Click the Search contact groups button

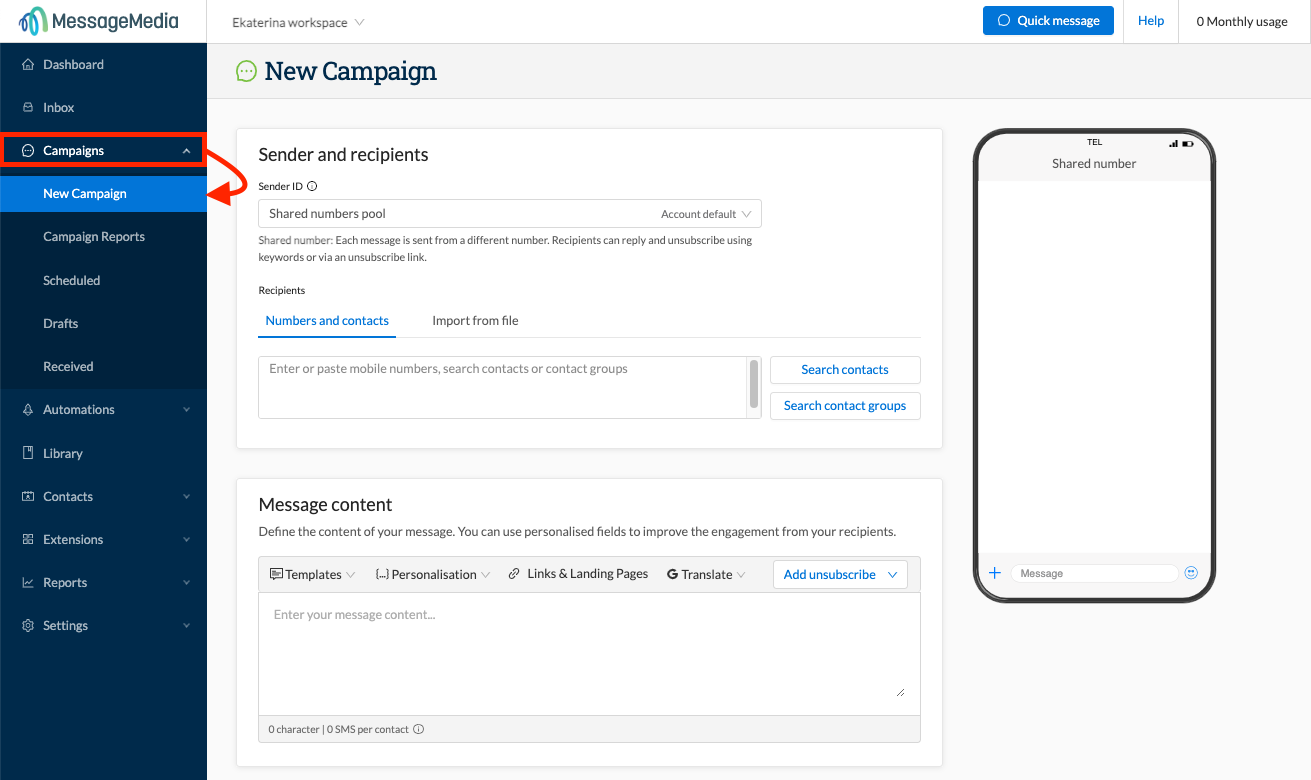[x=845, y=406]
